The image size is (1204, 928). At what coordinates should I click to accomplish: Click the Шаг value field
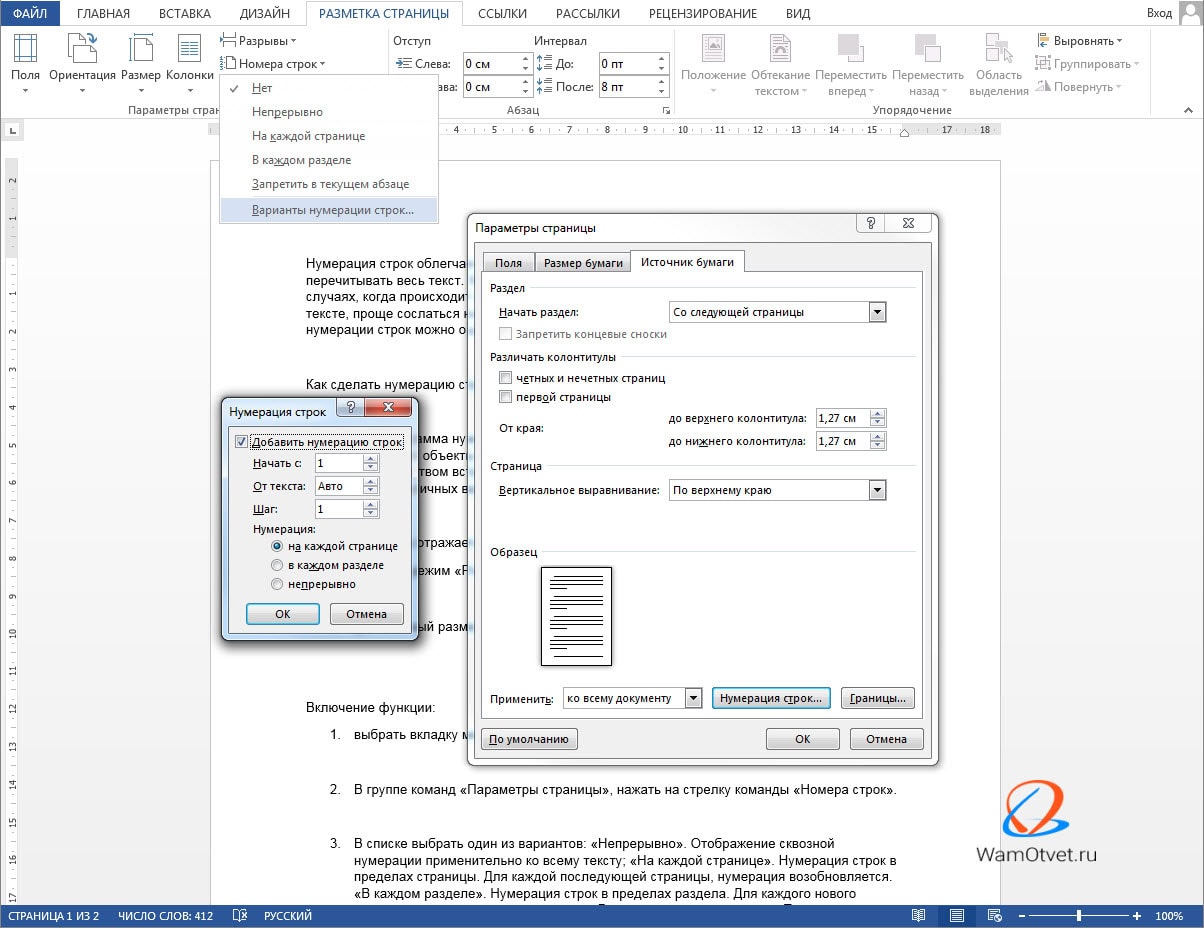click(x=339, y=509)
